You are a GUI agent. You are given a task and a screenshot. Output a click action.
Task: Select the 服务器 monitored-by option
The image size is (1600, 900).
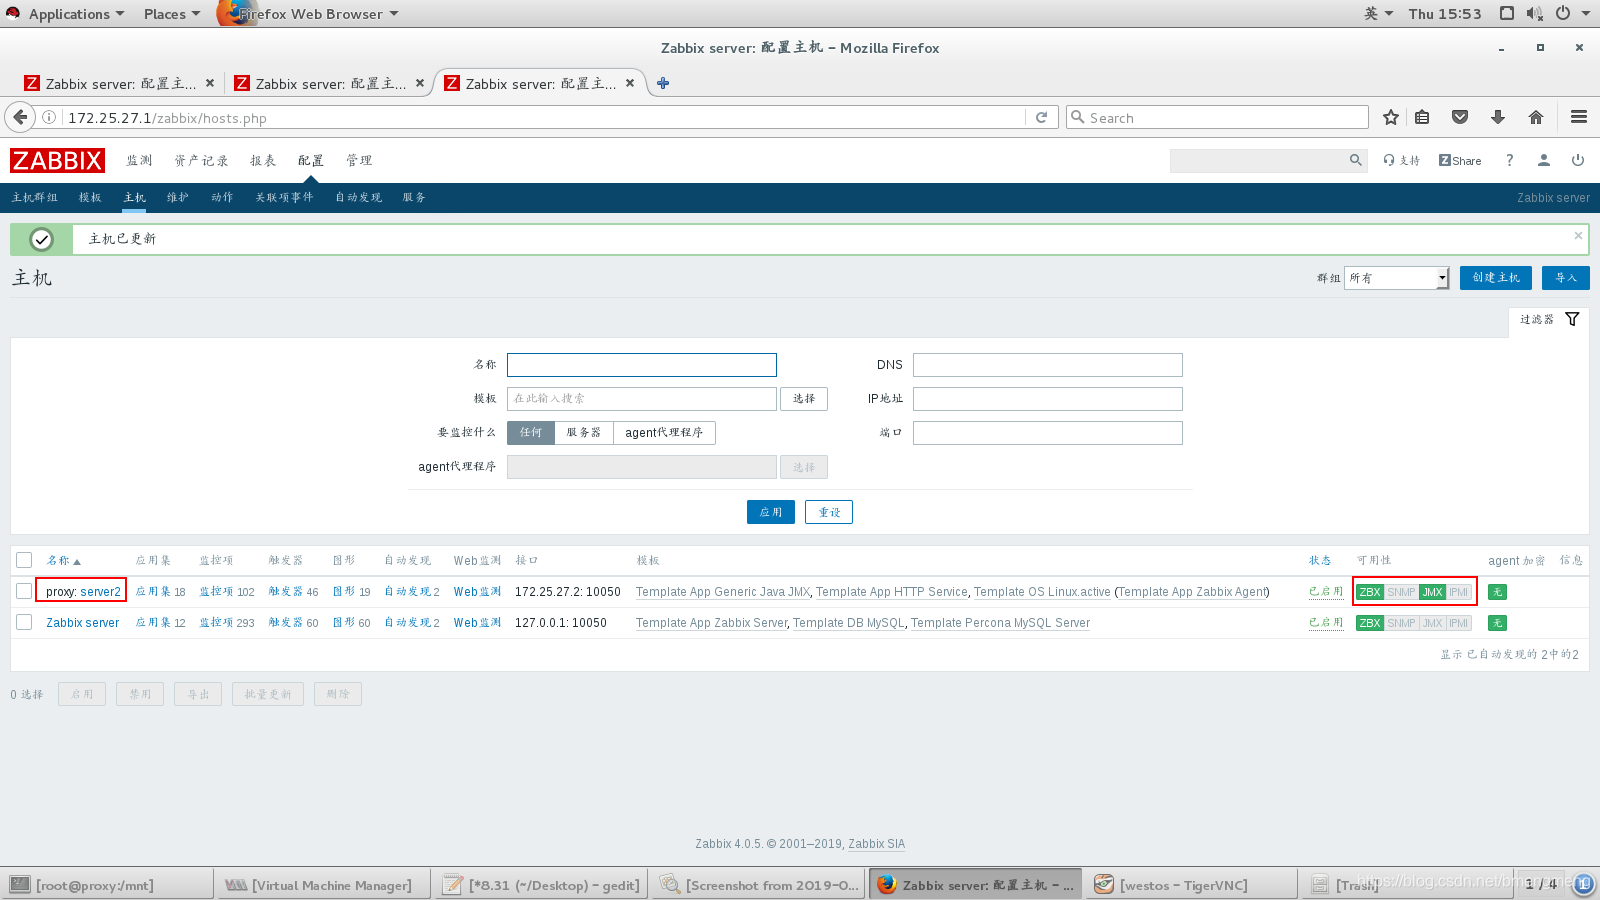584,432
